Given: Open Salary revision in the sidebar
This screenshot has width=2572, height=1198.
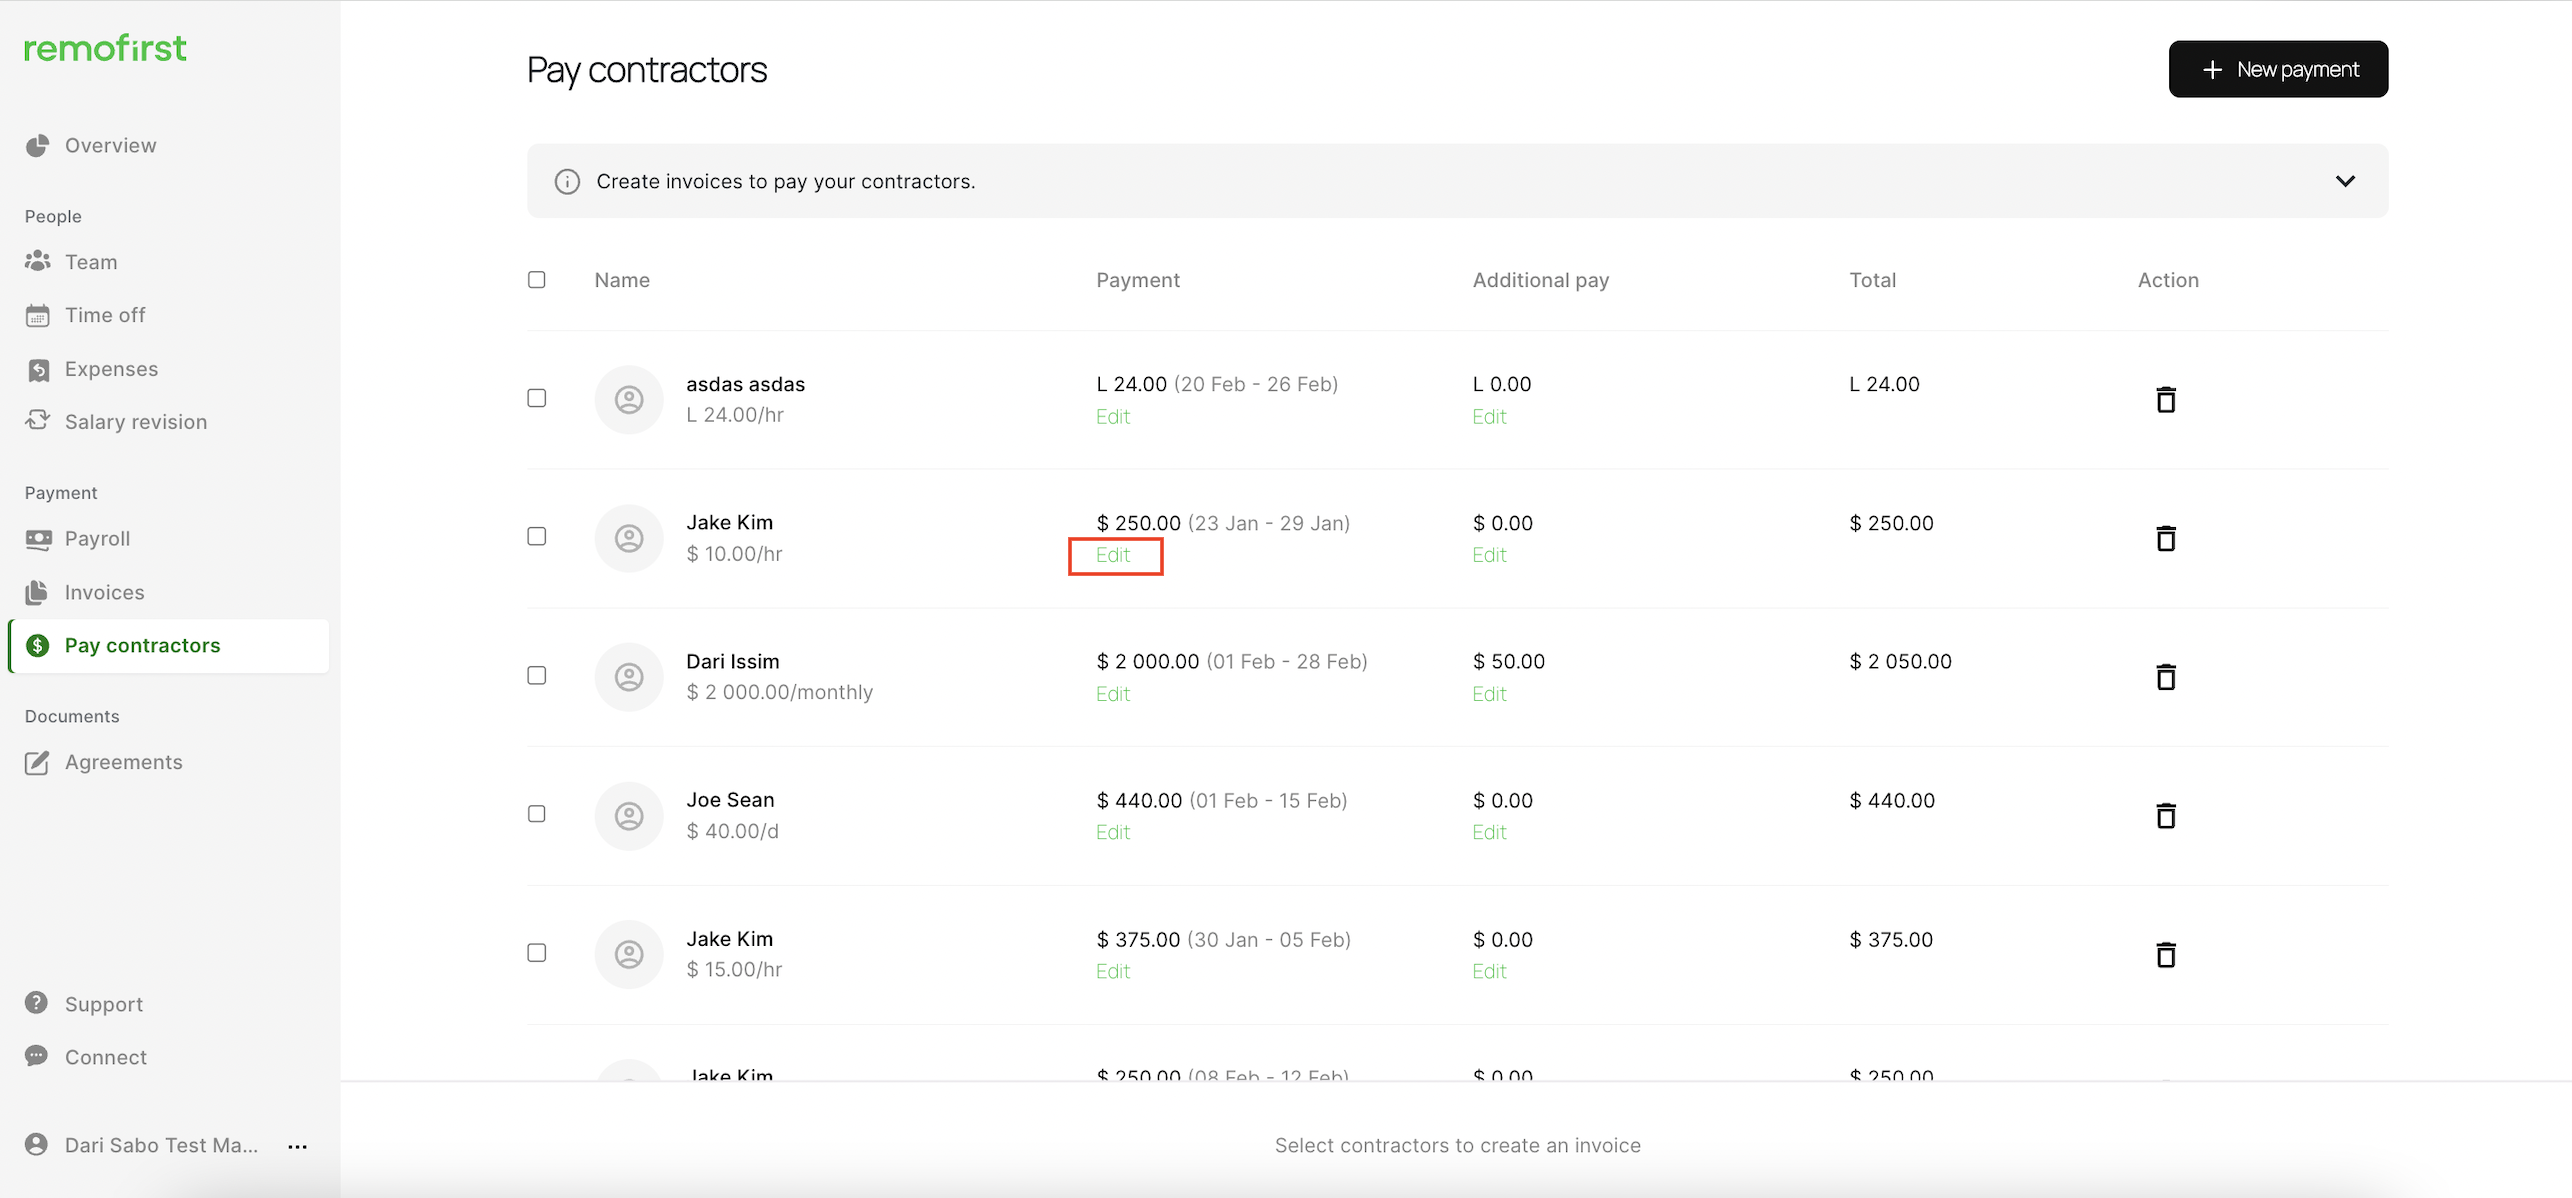Looking at the screenshot, I should coord(136,422).
